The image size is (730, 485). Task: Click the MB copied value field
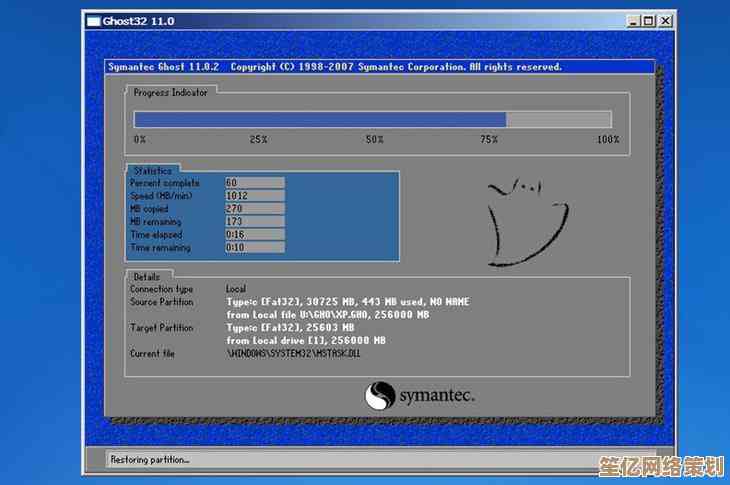254,209
